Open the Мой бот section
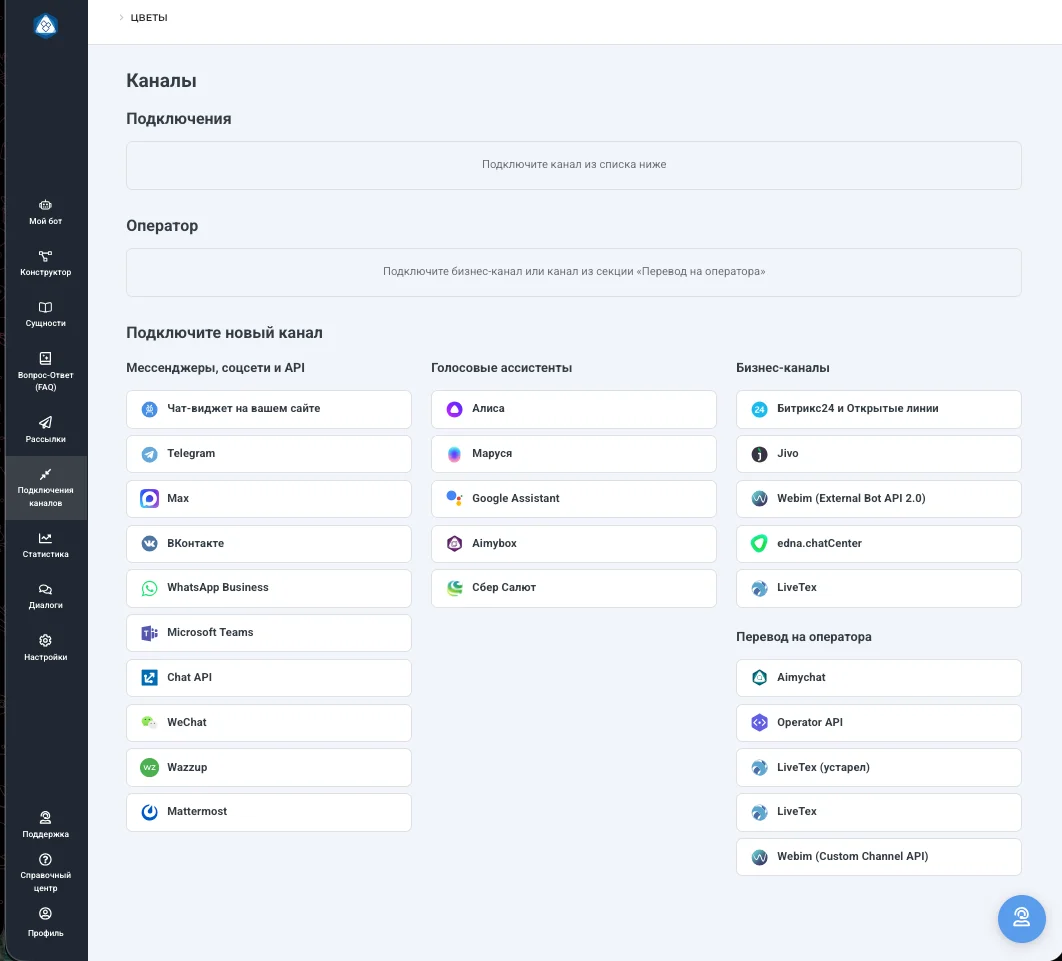Screen dimensions: 1062x961 tap(45, 212)
